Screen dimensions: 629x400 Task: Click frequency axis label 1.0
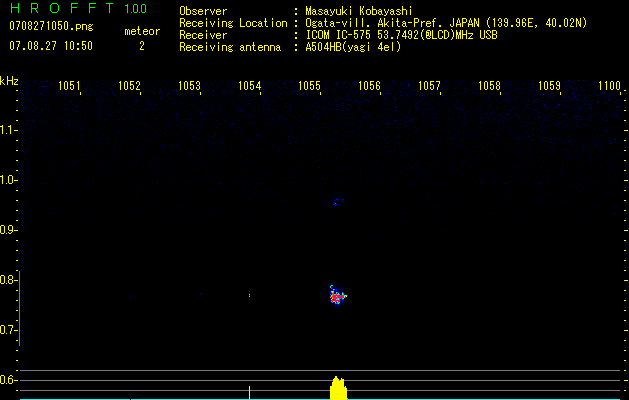pos(8,180)
